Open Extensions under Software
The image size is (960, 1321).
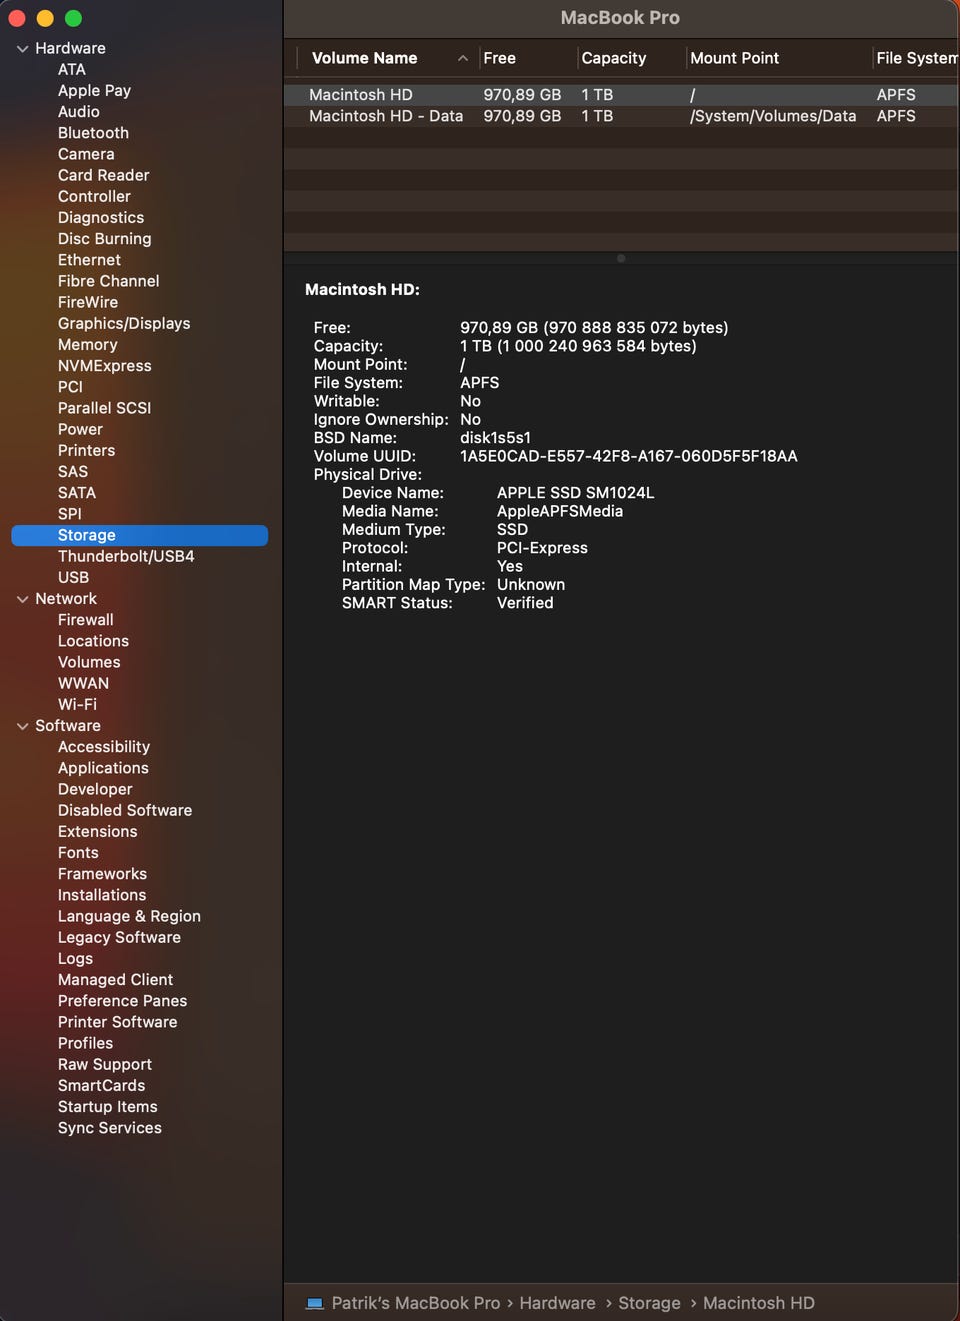98,832
